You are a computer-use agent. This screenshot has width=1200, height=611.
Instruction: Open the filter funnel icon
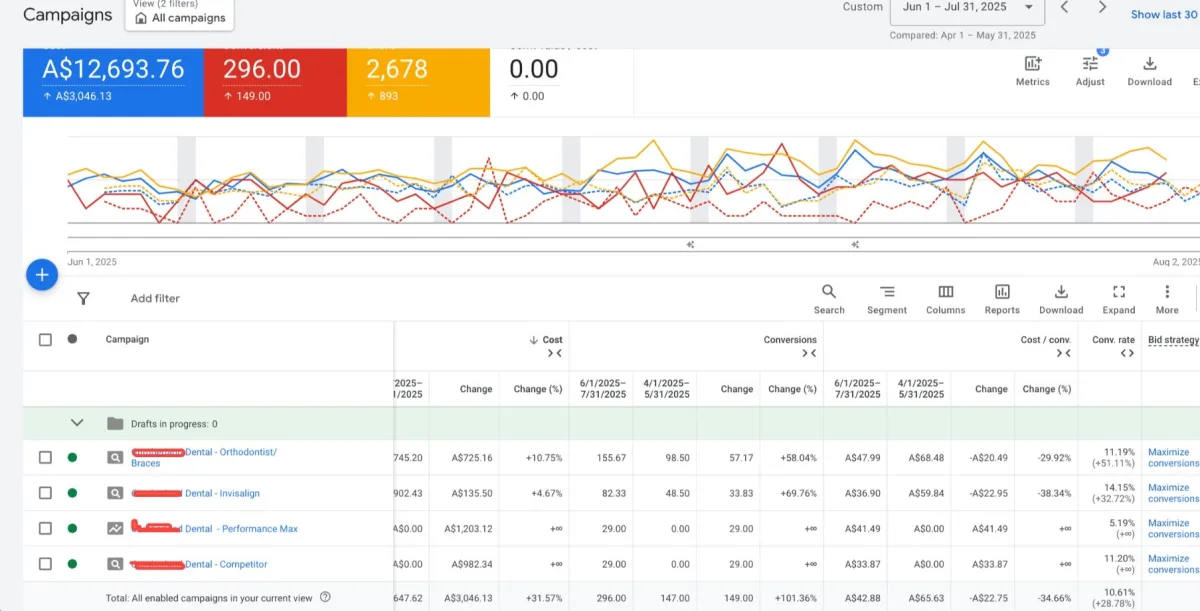tap(84, 298)
